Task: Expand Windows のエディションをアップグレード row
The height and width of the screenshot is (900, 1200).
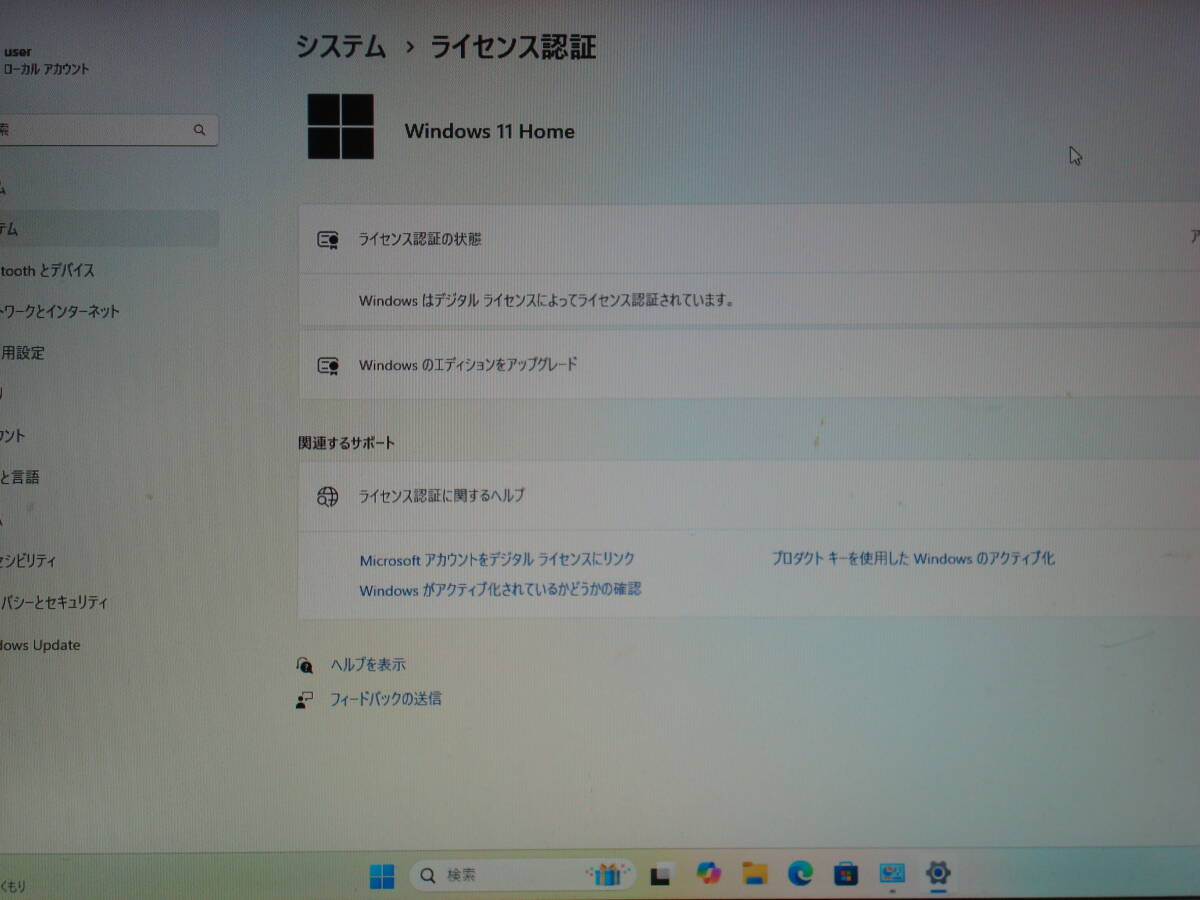Action: tap(750, 364)
